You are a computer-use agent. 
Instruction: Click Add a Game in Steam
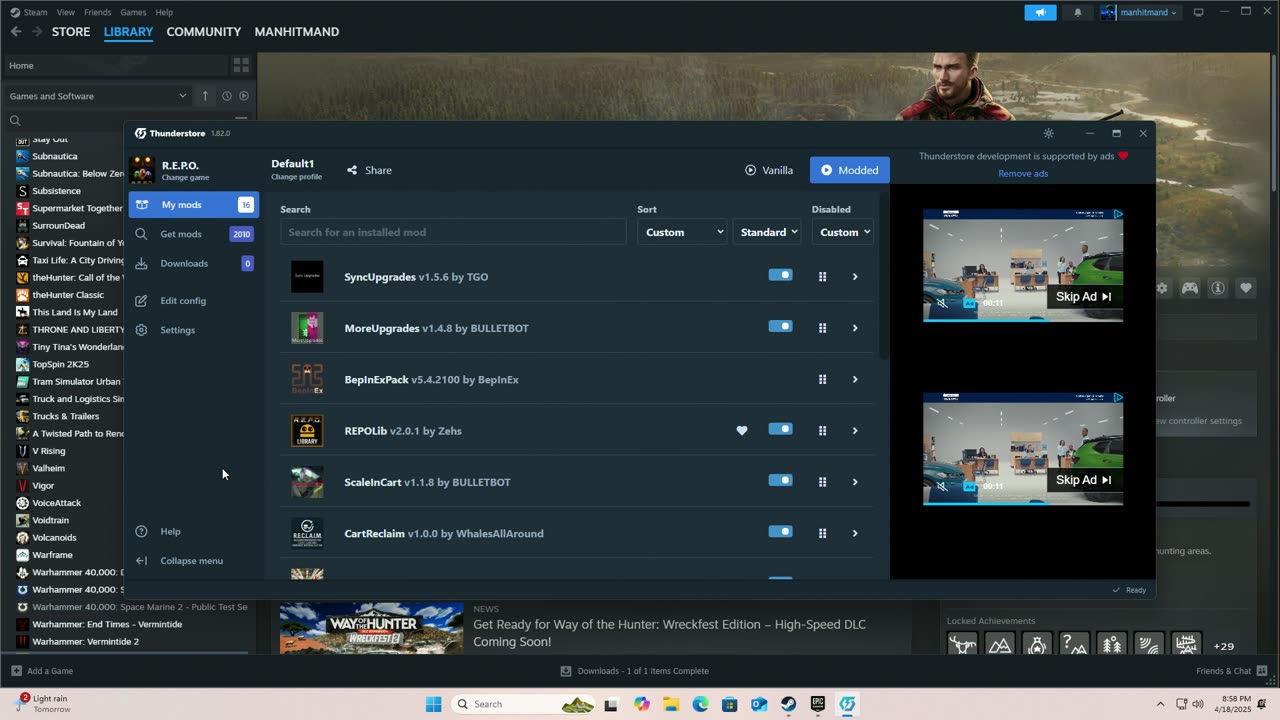coord(42,671)
